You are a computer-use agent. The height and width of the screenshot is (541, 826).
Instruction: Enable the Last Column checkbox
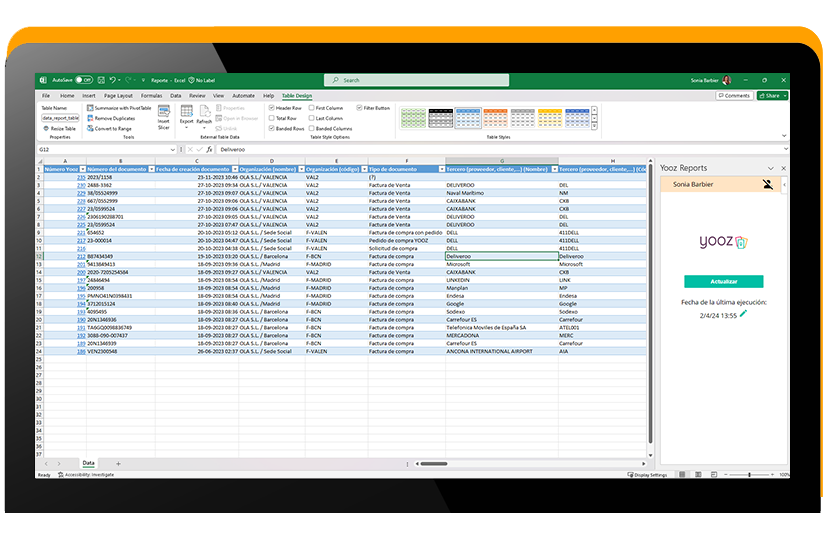pos(311,119)
